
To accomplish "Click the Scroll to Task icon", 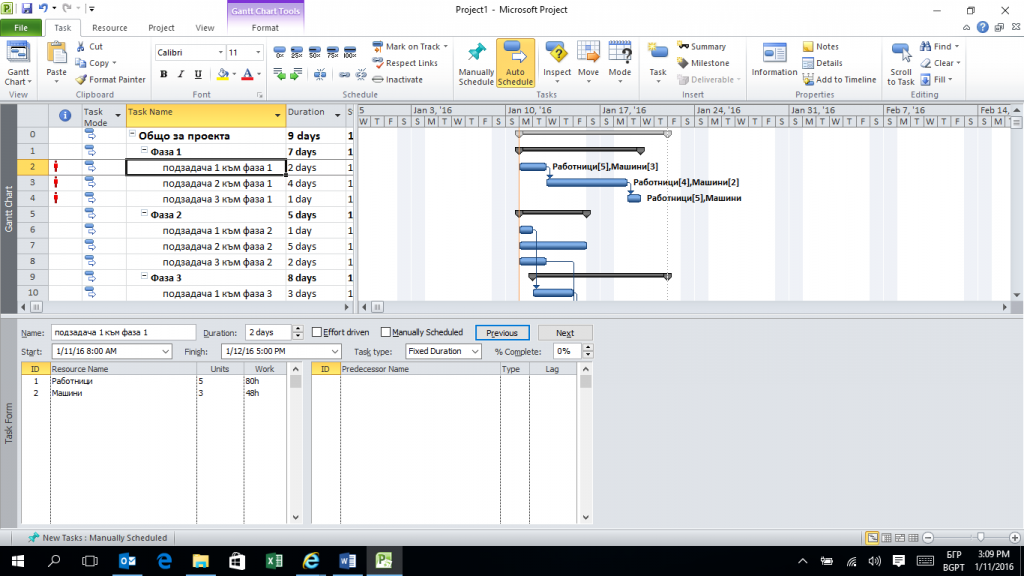I will [x=901, y=54].
